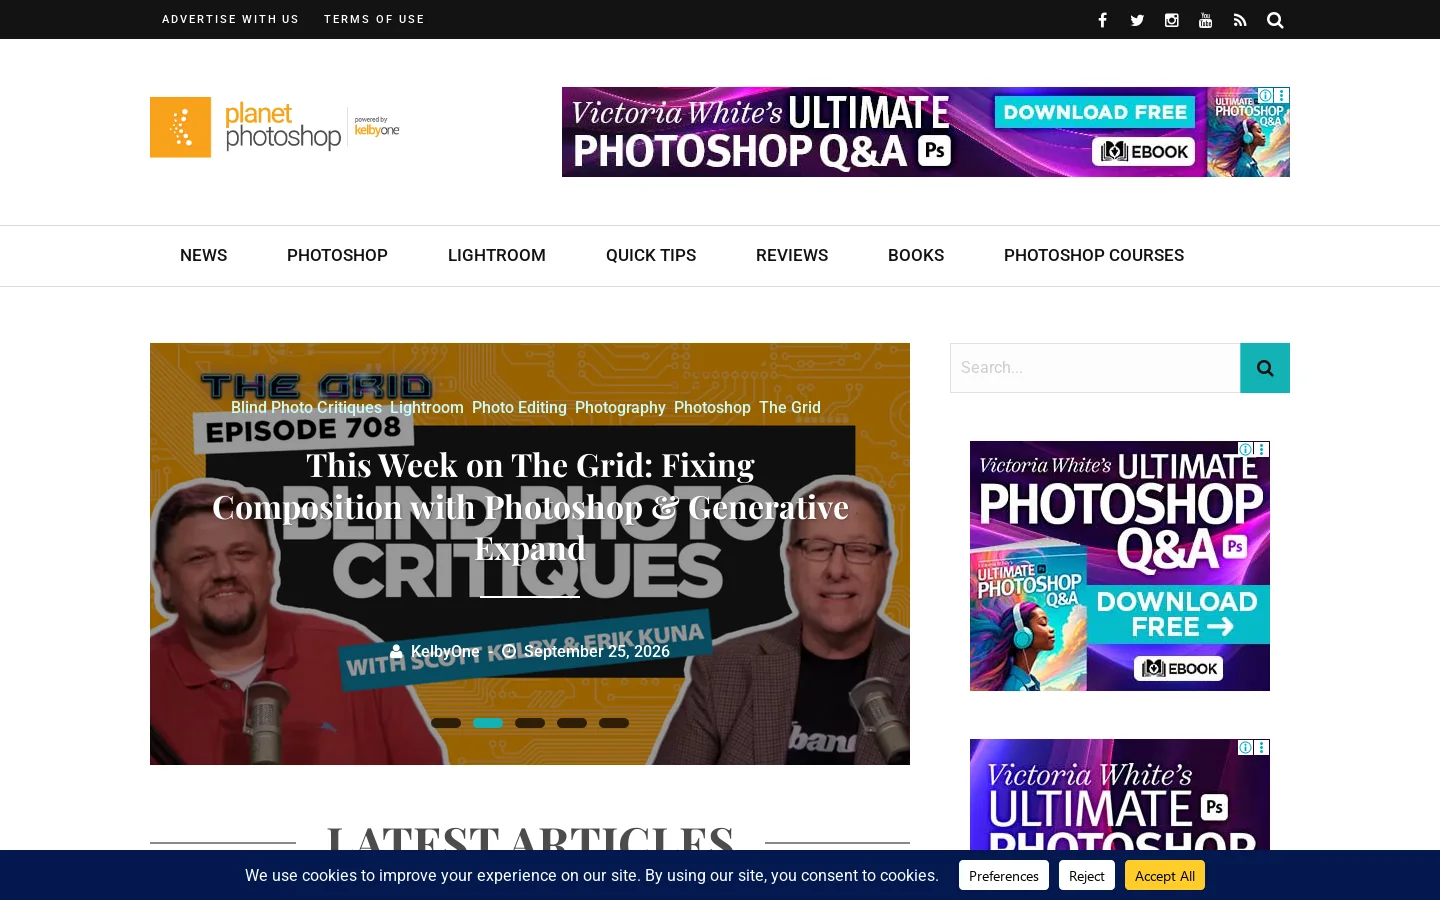Open the Photoshop menu item
The image size is (1440, 900).
(x=337, y=256)
